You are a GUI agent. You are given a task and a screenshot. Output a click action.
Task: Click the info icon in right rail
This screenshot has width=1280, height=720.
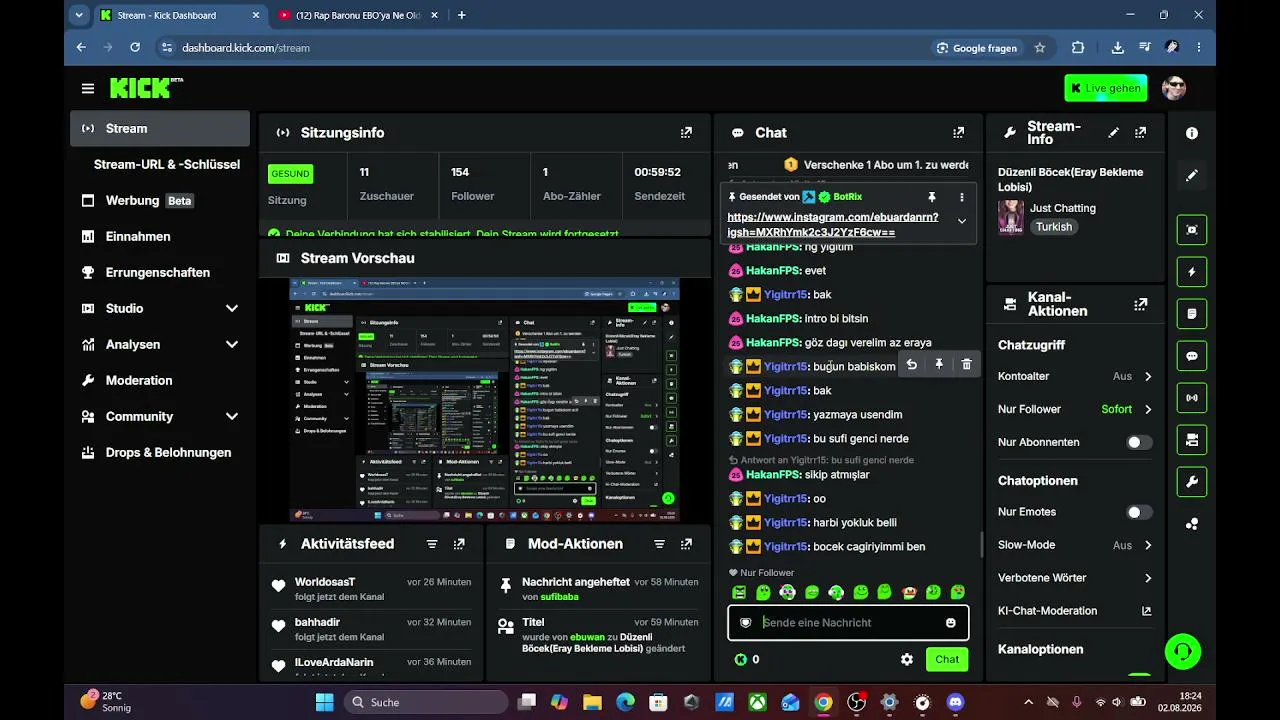tap(1191, 133)
